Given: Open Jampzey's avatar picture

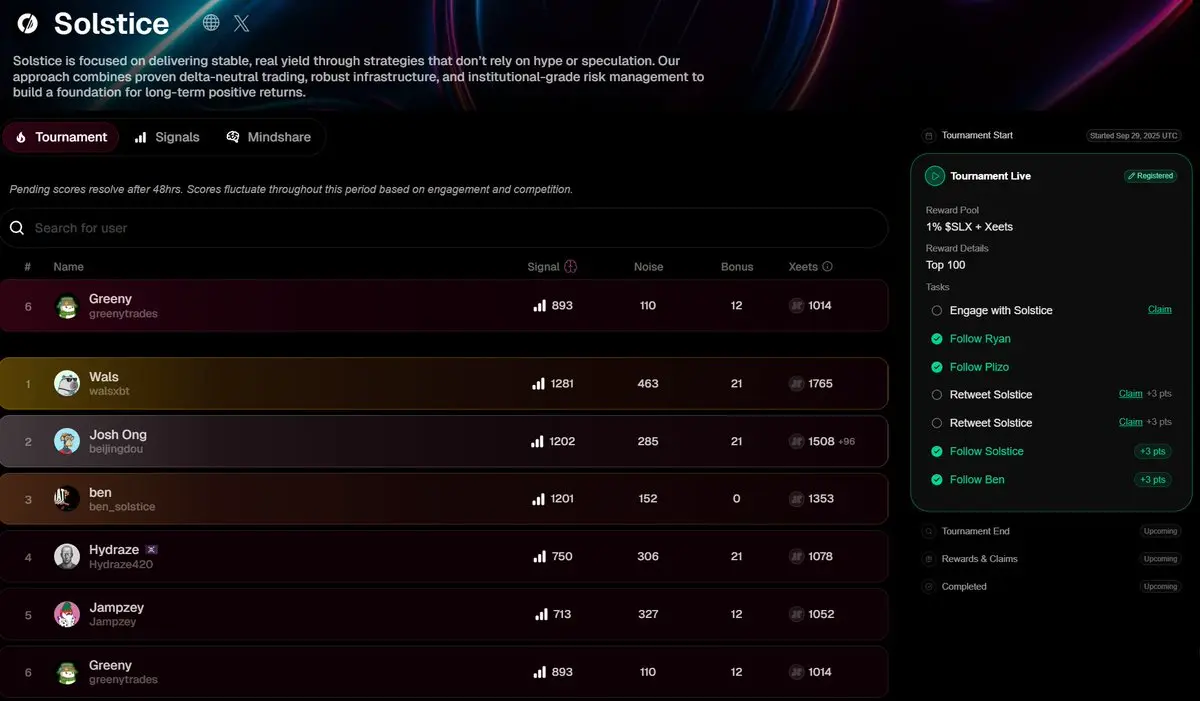Looking at the screenshot, I should point(67,614).
